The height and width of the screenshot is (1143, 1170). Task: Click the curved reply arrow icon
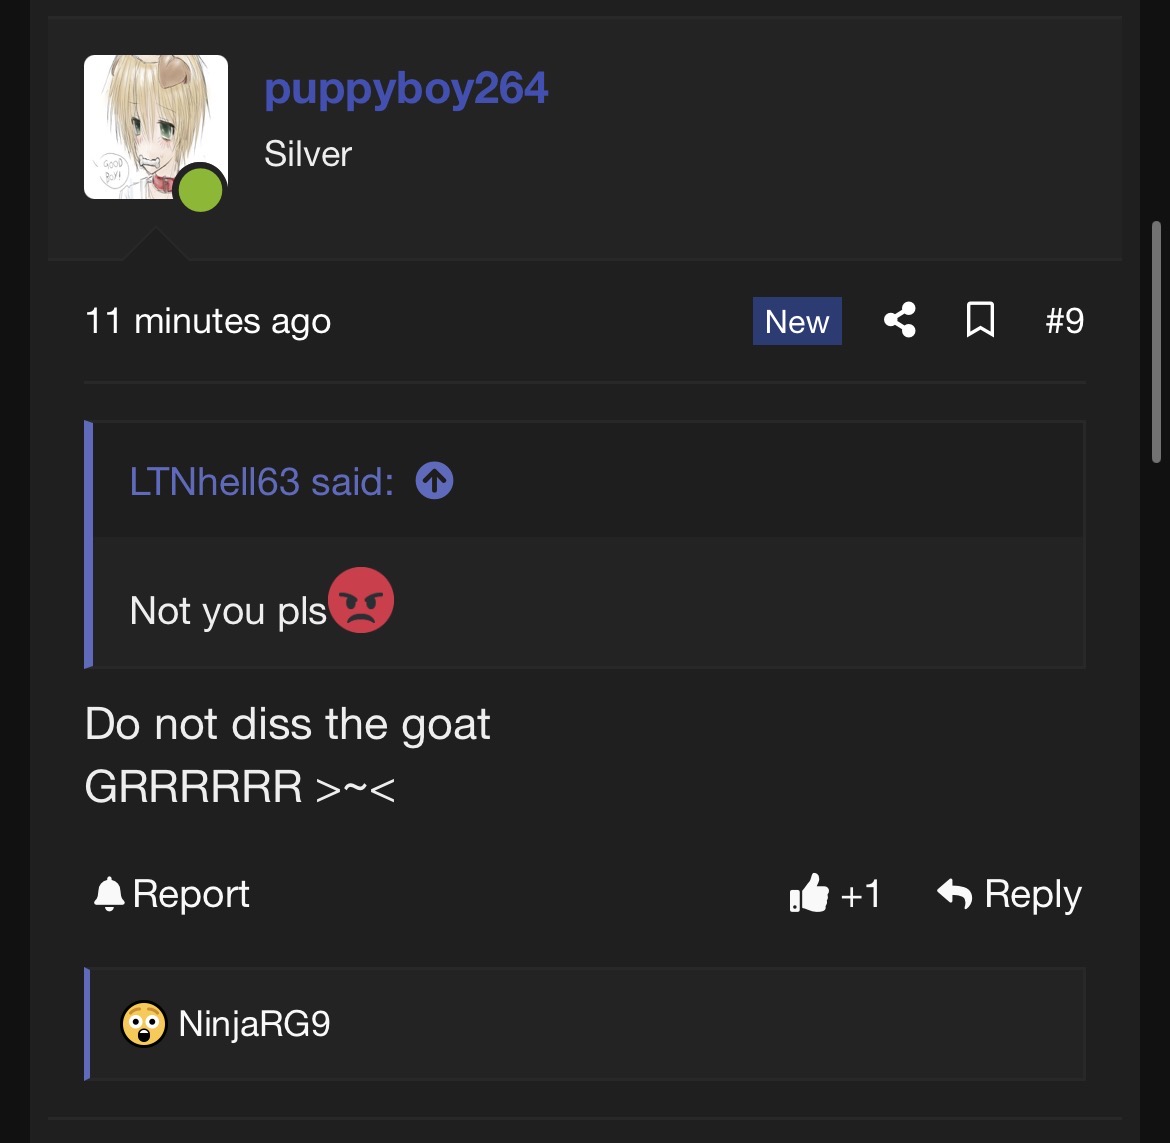click(955, 894)
